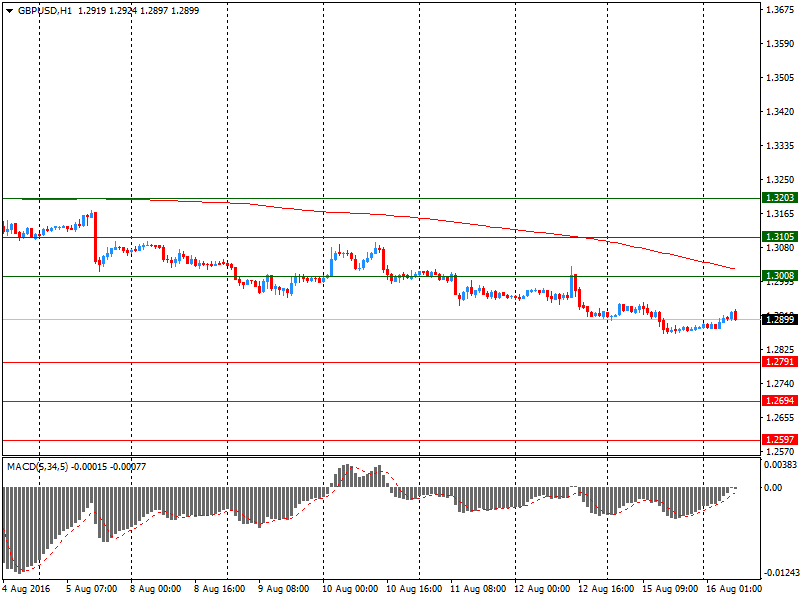Click the 0.00383 MACD scale value
800x600 pixels.
pyautogui.click(x=780, y=465)
